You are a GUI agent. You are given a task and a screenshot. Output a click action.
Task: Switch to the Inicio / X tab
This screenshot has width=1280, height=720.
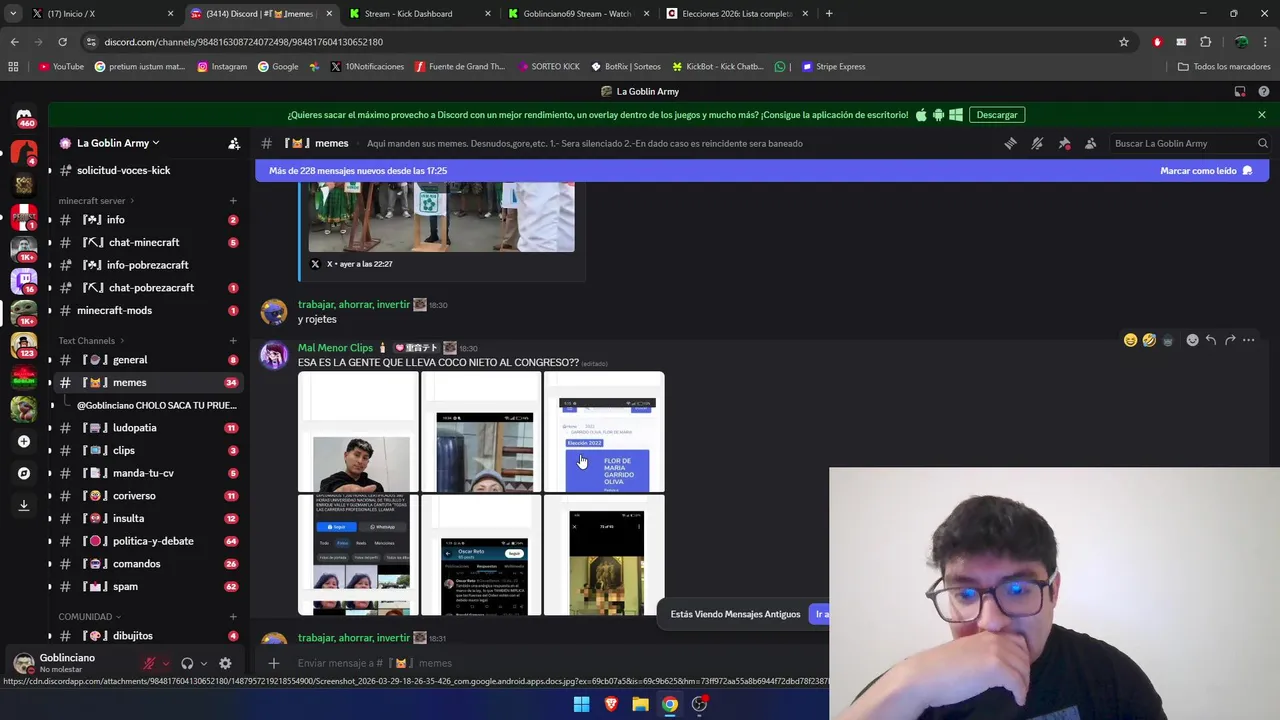point(100,14)
